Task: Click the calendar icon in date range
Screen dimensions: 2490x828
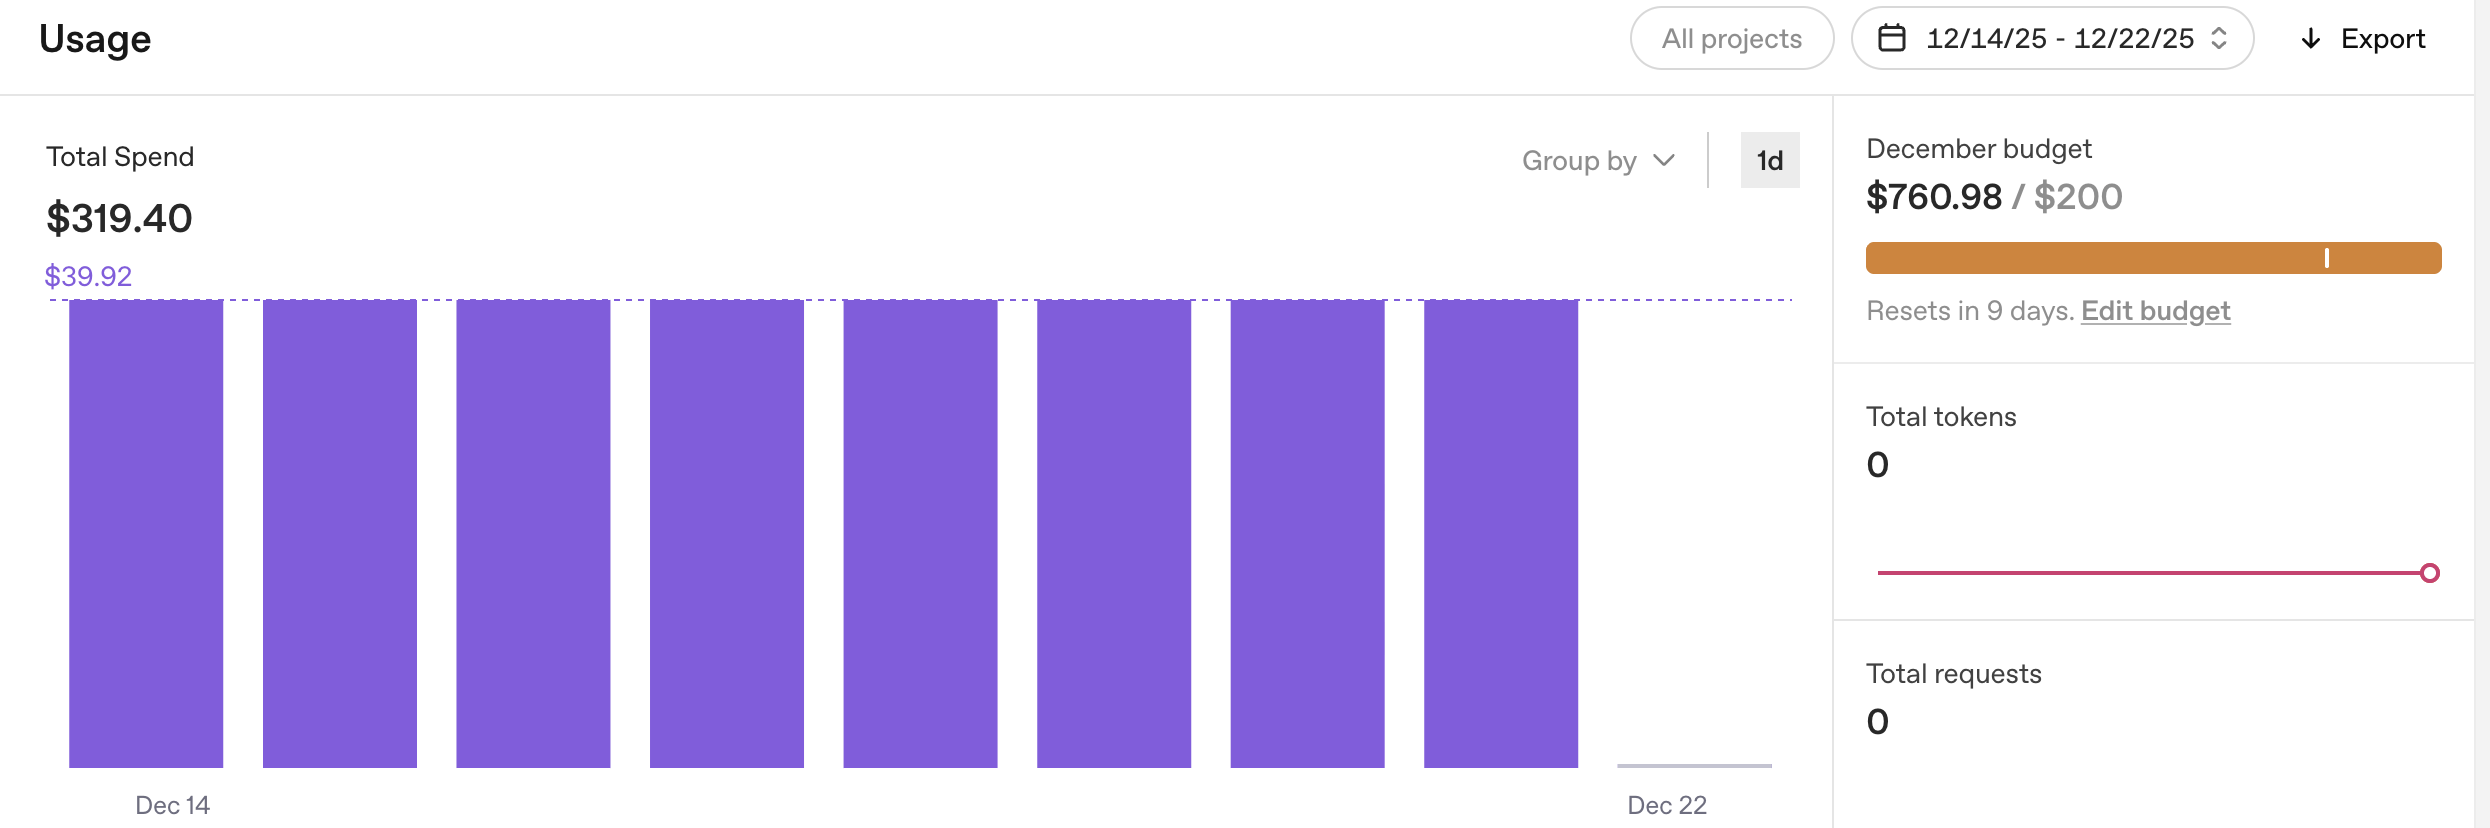Action: tap(1891, 38)
